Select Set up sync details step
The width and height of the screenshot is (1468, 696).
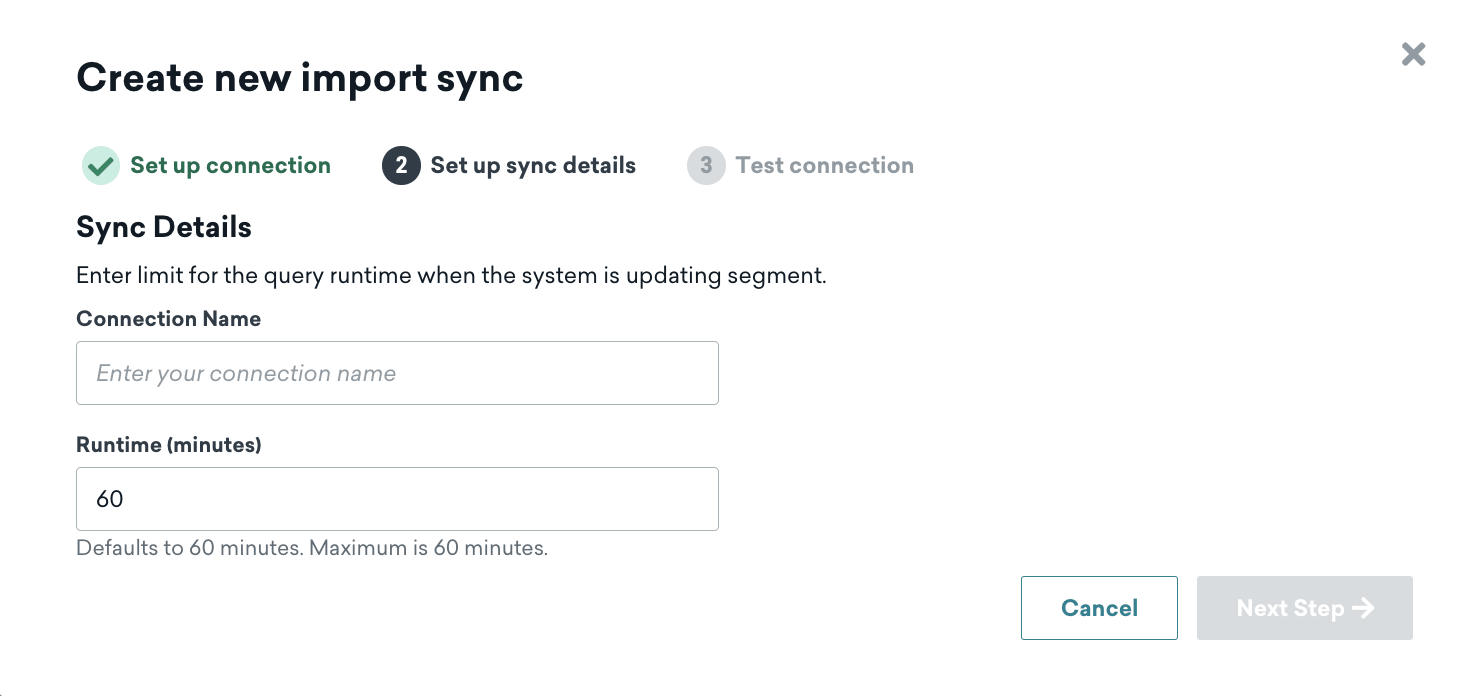[533, 166]
